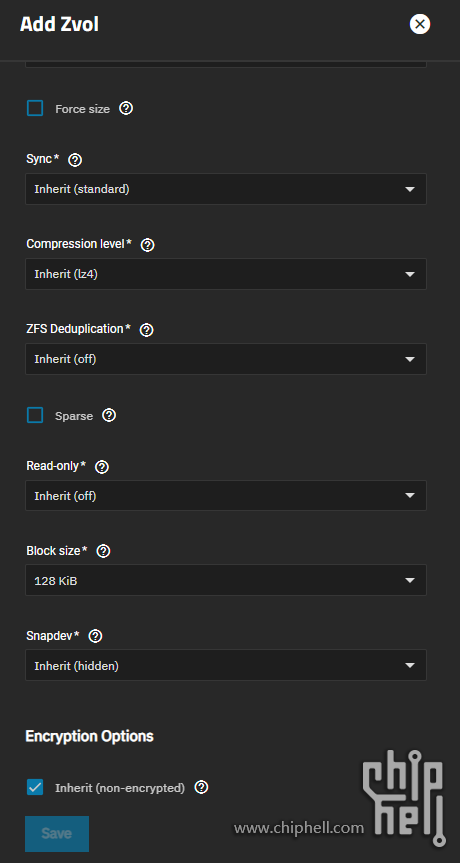
Task: Open the Force size help tooltip icon
Action: pos(126,108)
